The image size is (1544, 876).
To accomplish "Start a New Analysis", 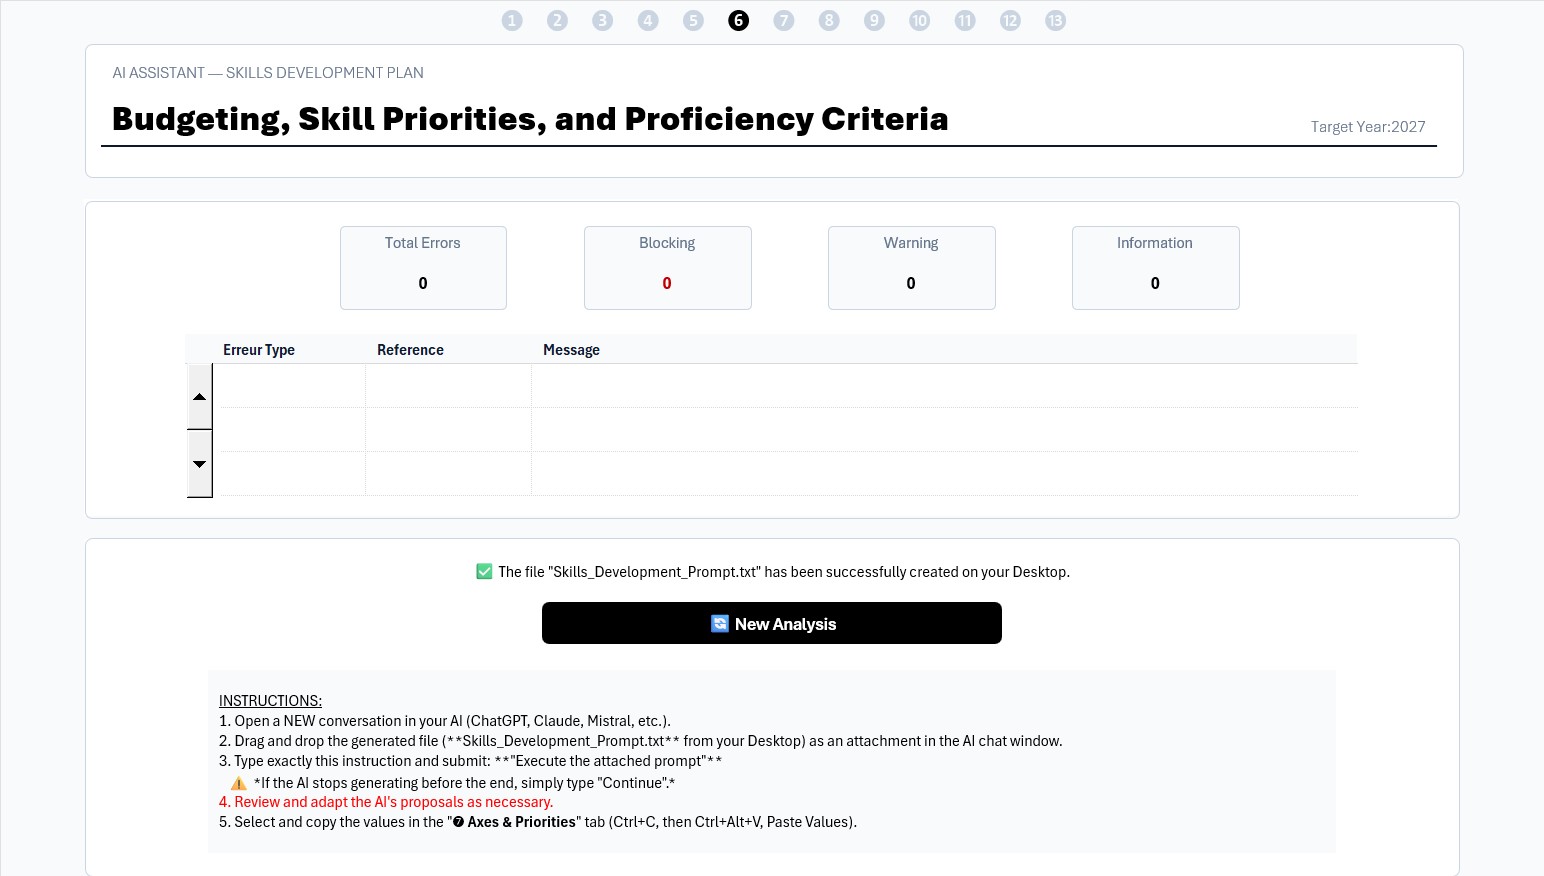I will [772, 623].
